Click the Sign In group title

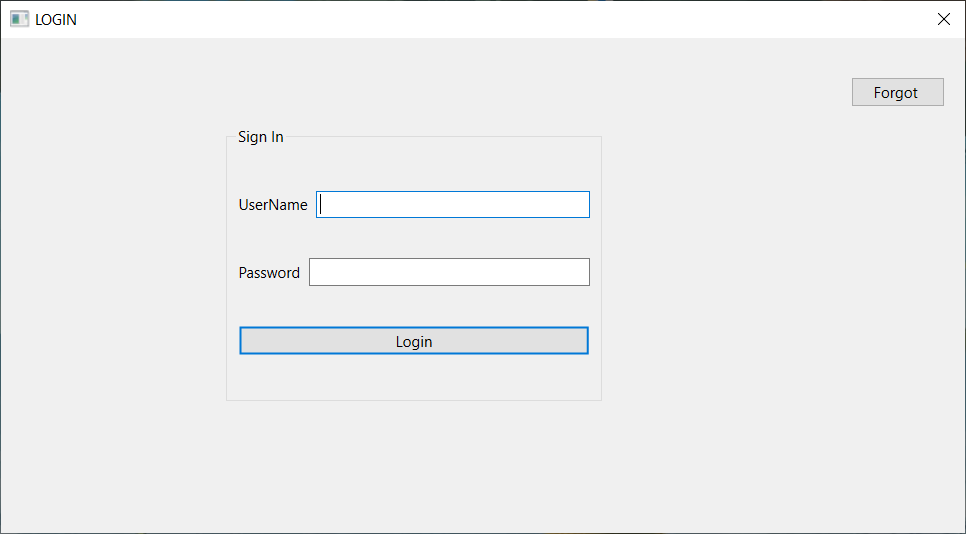261,137
